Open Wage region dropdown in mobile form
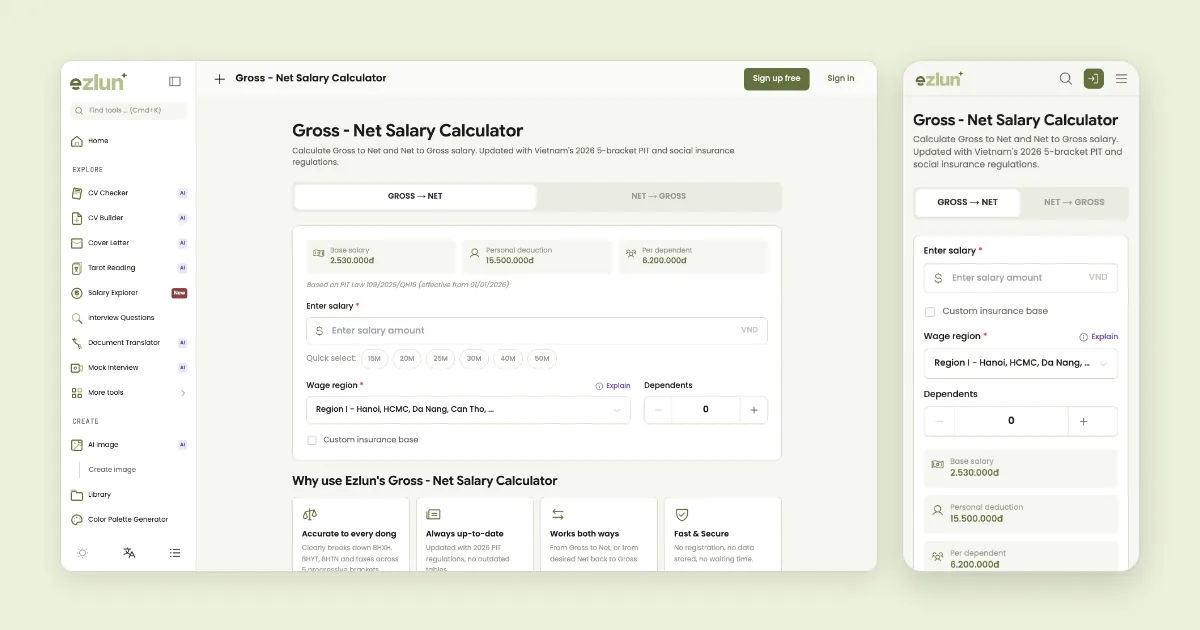This screenshot has width=1200, height=630. (1020, 363)
